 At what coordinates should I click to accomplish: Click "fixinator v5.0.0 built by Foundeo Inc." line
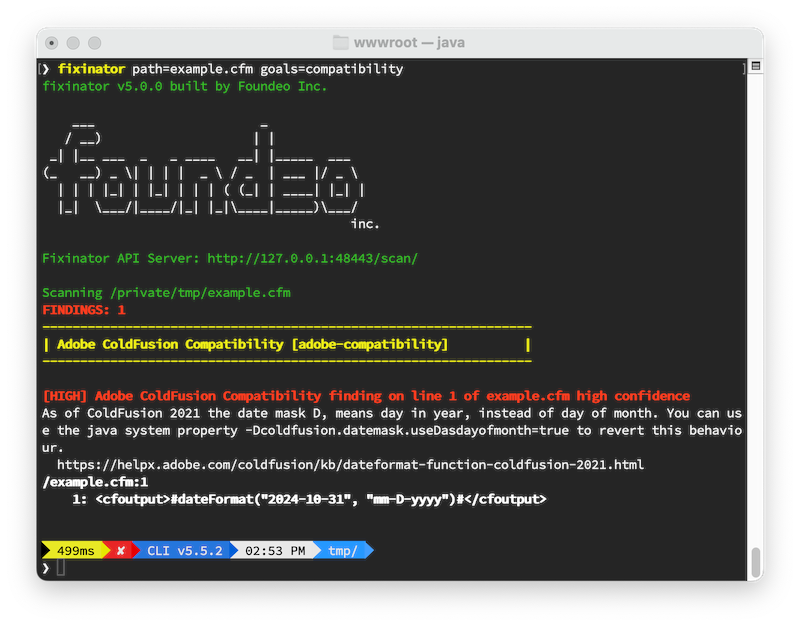184,86
